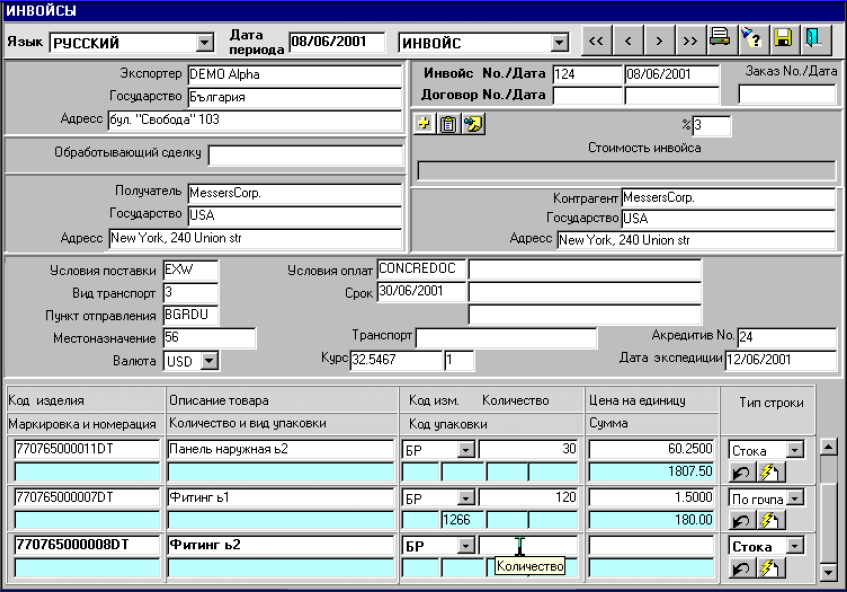Image resolution: width=847 pixels, height=592 pixels.
Task: Click Пункт отправления field BGRDU
Action: click(191, 315)
